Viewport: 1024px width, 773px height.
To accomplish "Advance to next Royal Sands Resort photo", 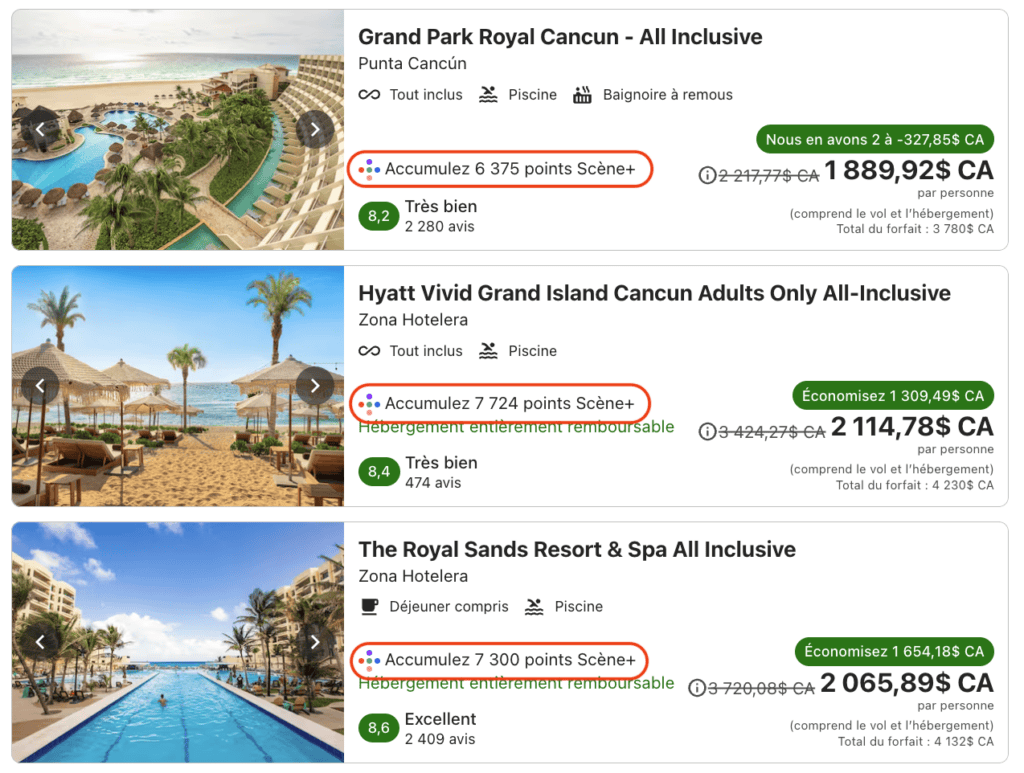I will click(x=315, y=642).
